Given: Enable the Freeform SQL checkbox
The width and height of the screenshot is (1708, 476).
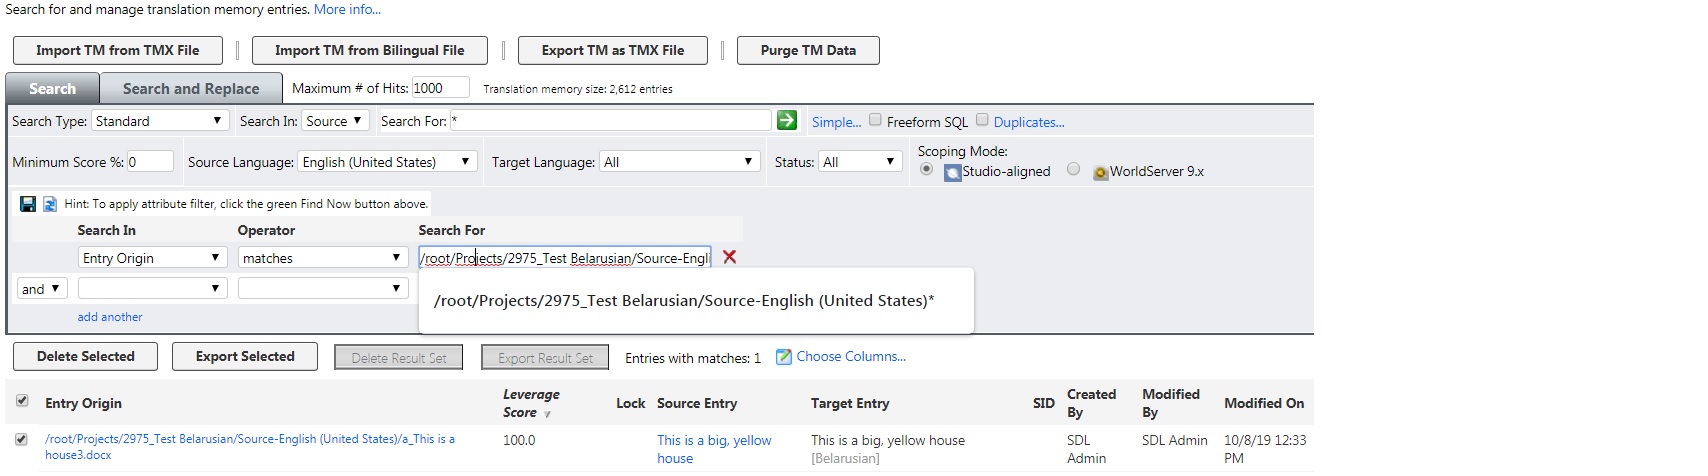Looking at the screenshot, I should (x=875, y=120).
